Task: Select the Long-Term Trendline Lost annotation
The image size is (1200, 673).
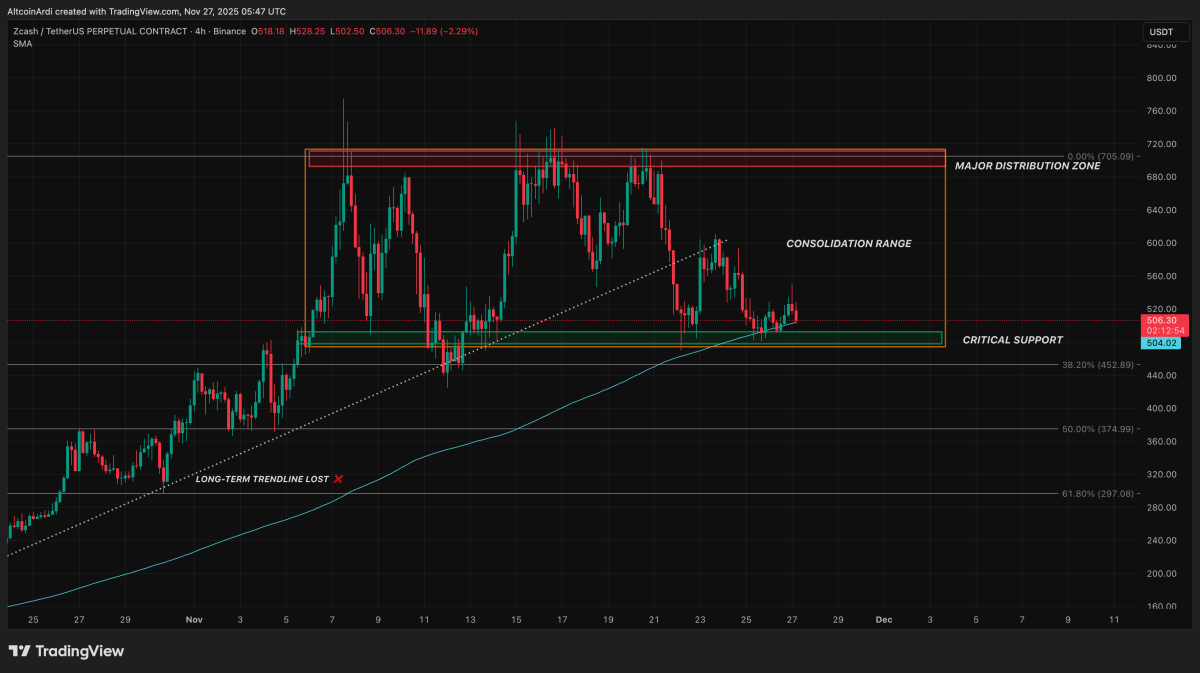Action: [x=261, y=480]
